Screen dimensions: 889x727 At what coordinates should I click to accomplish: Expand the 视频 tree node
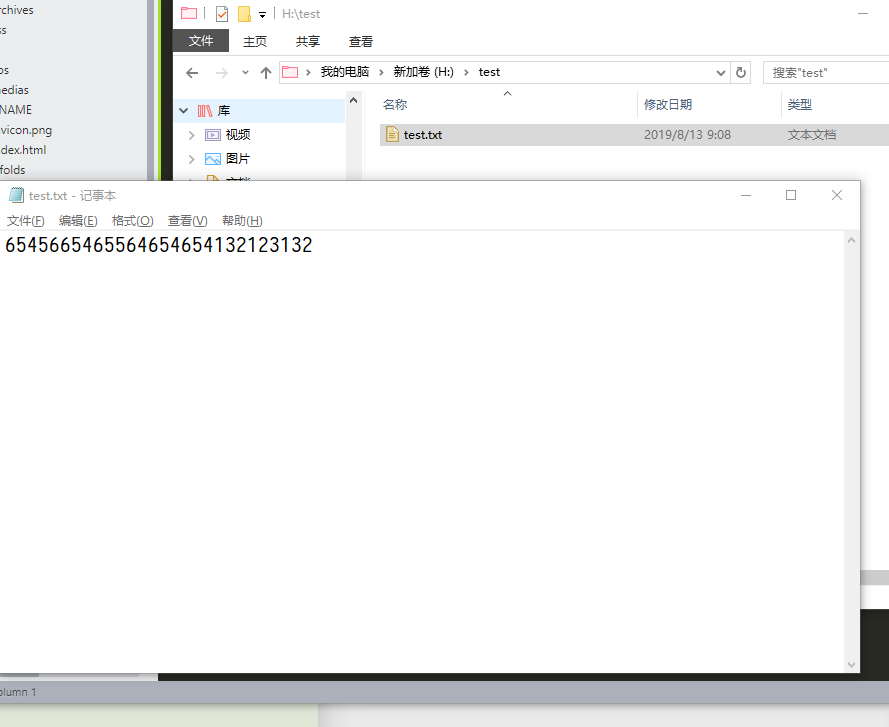coord(191,135)
